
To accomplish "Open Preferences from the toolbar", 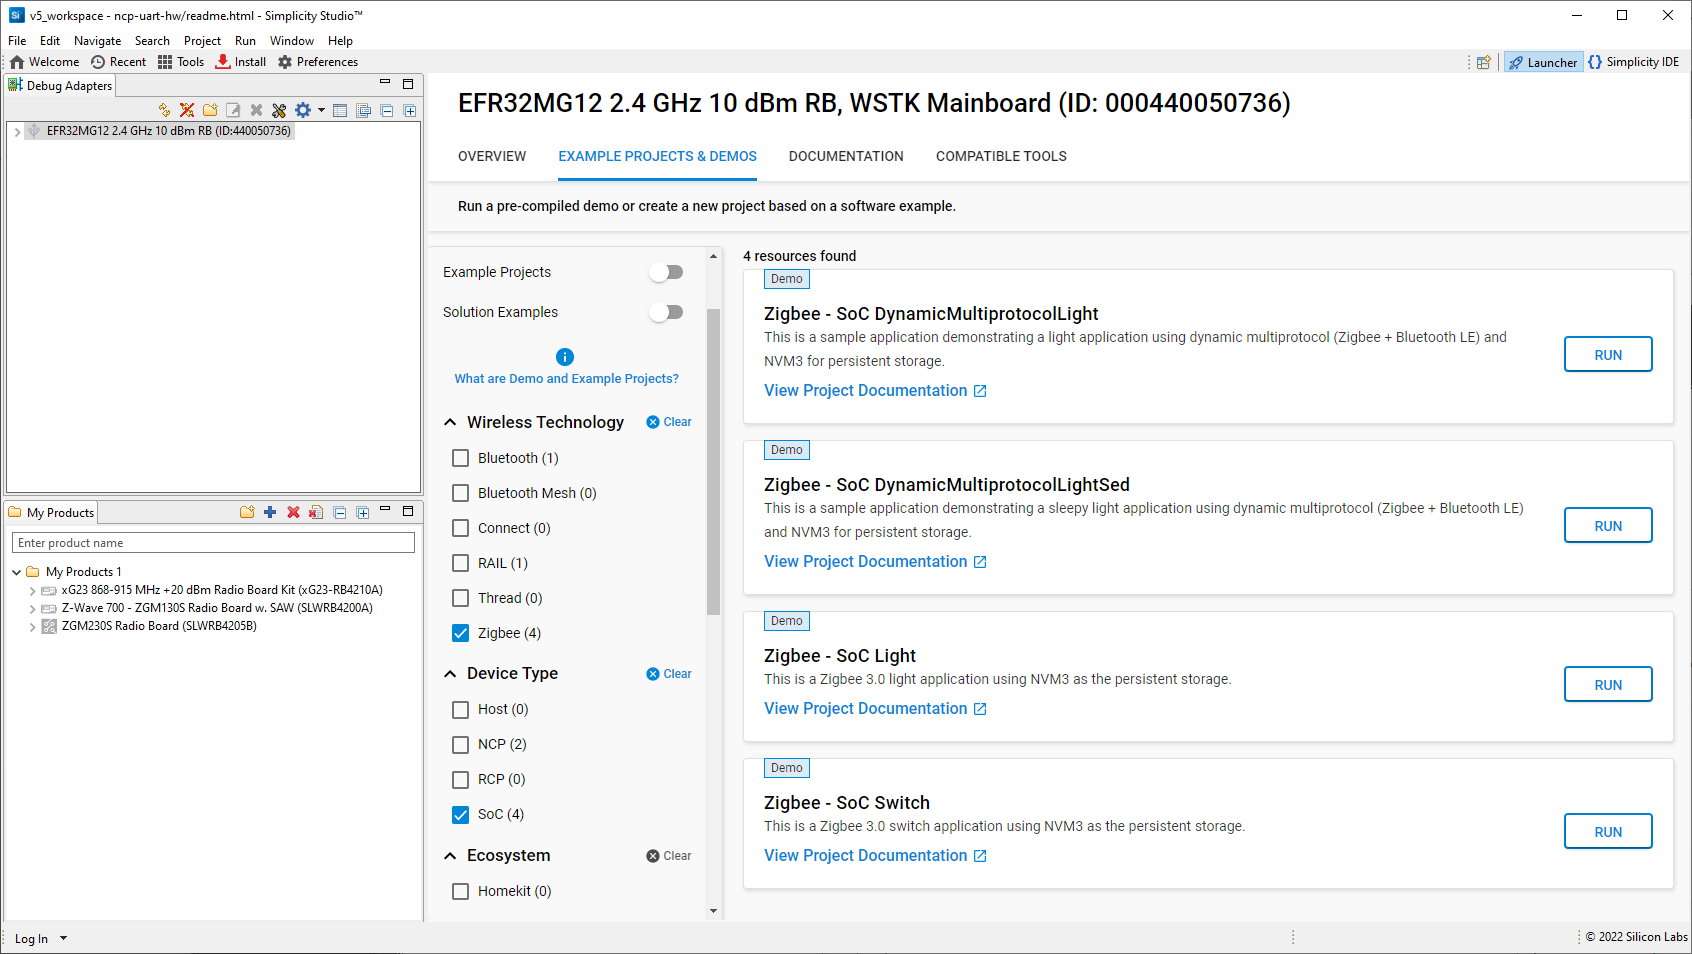I will [x=317, y=61].
